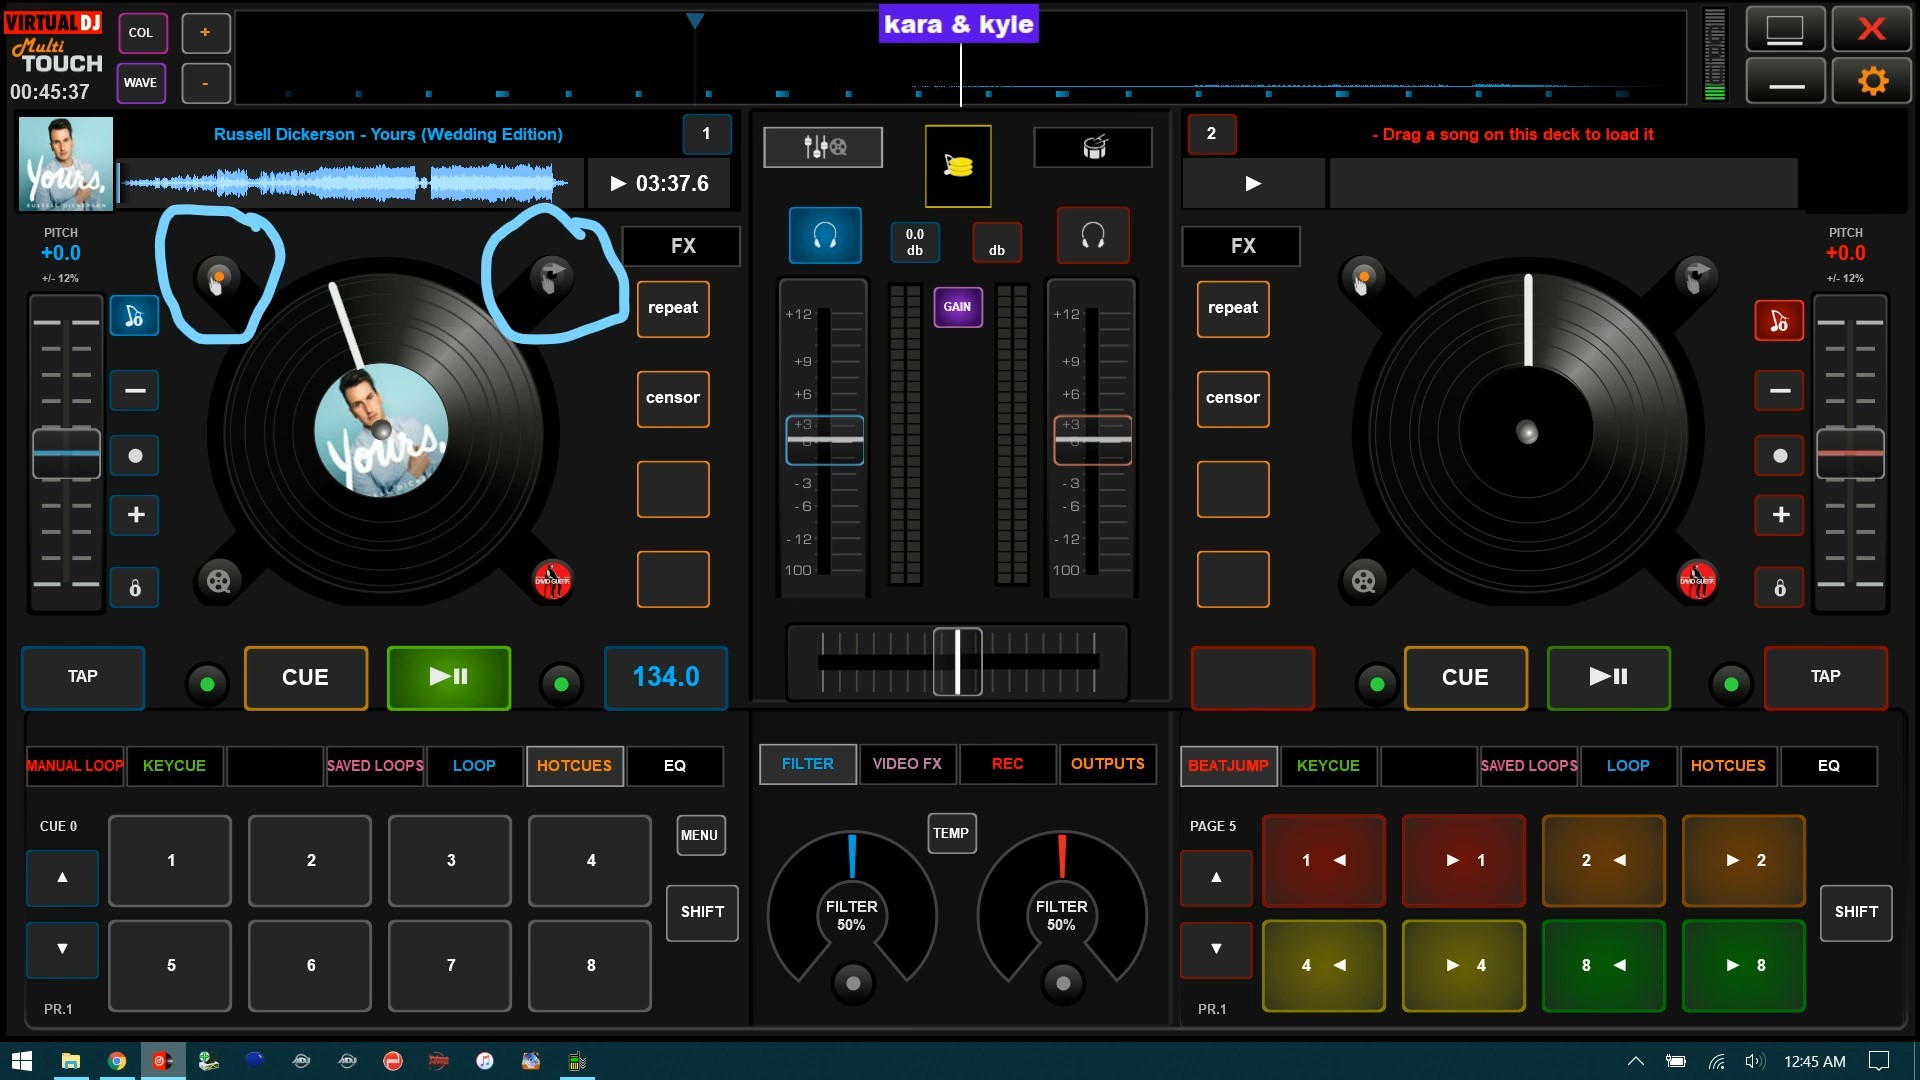Play or pause deck 1
Viewport: 1920px width, 1080px height.
[448, 677]
